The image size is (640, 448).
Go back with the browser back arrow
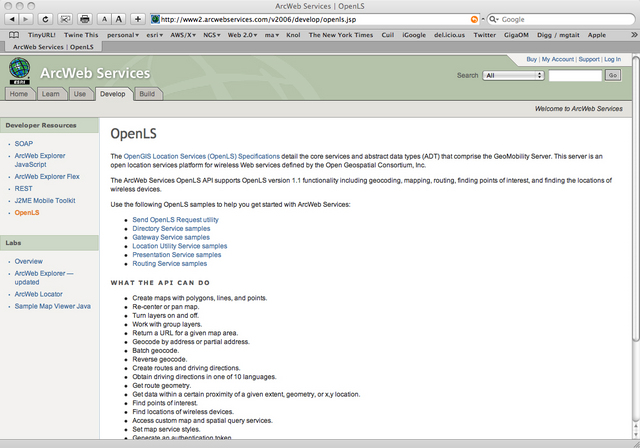[11, 19]
